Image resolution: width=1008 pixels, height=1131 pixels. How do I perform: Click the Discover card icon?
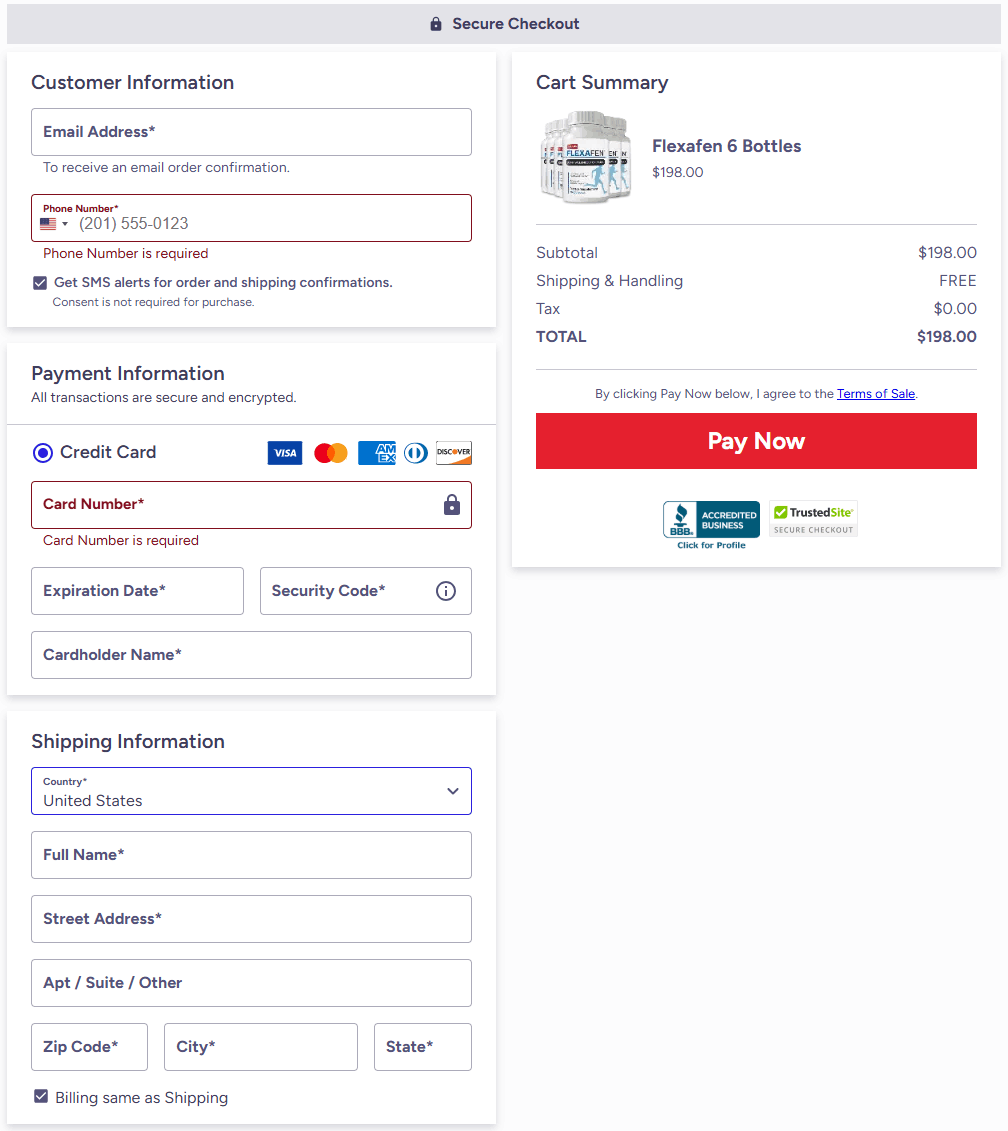[x=454, y=453]
